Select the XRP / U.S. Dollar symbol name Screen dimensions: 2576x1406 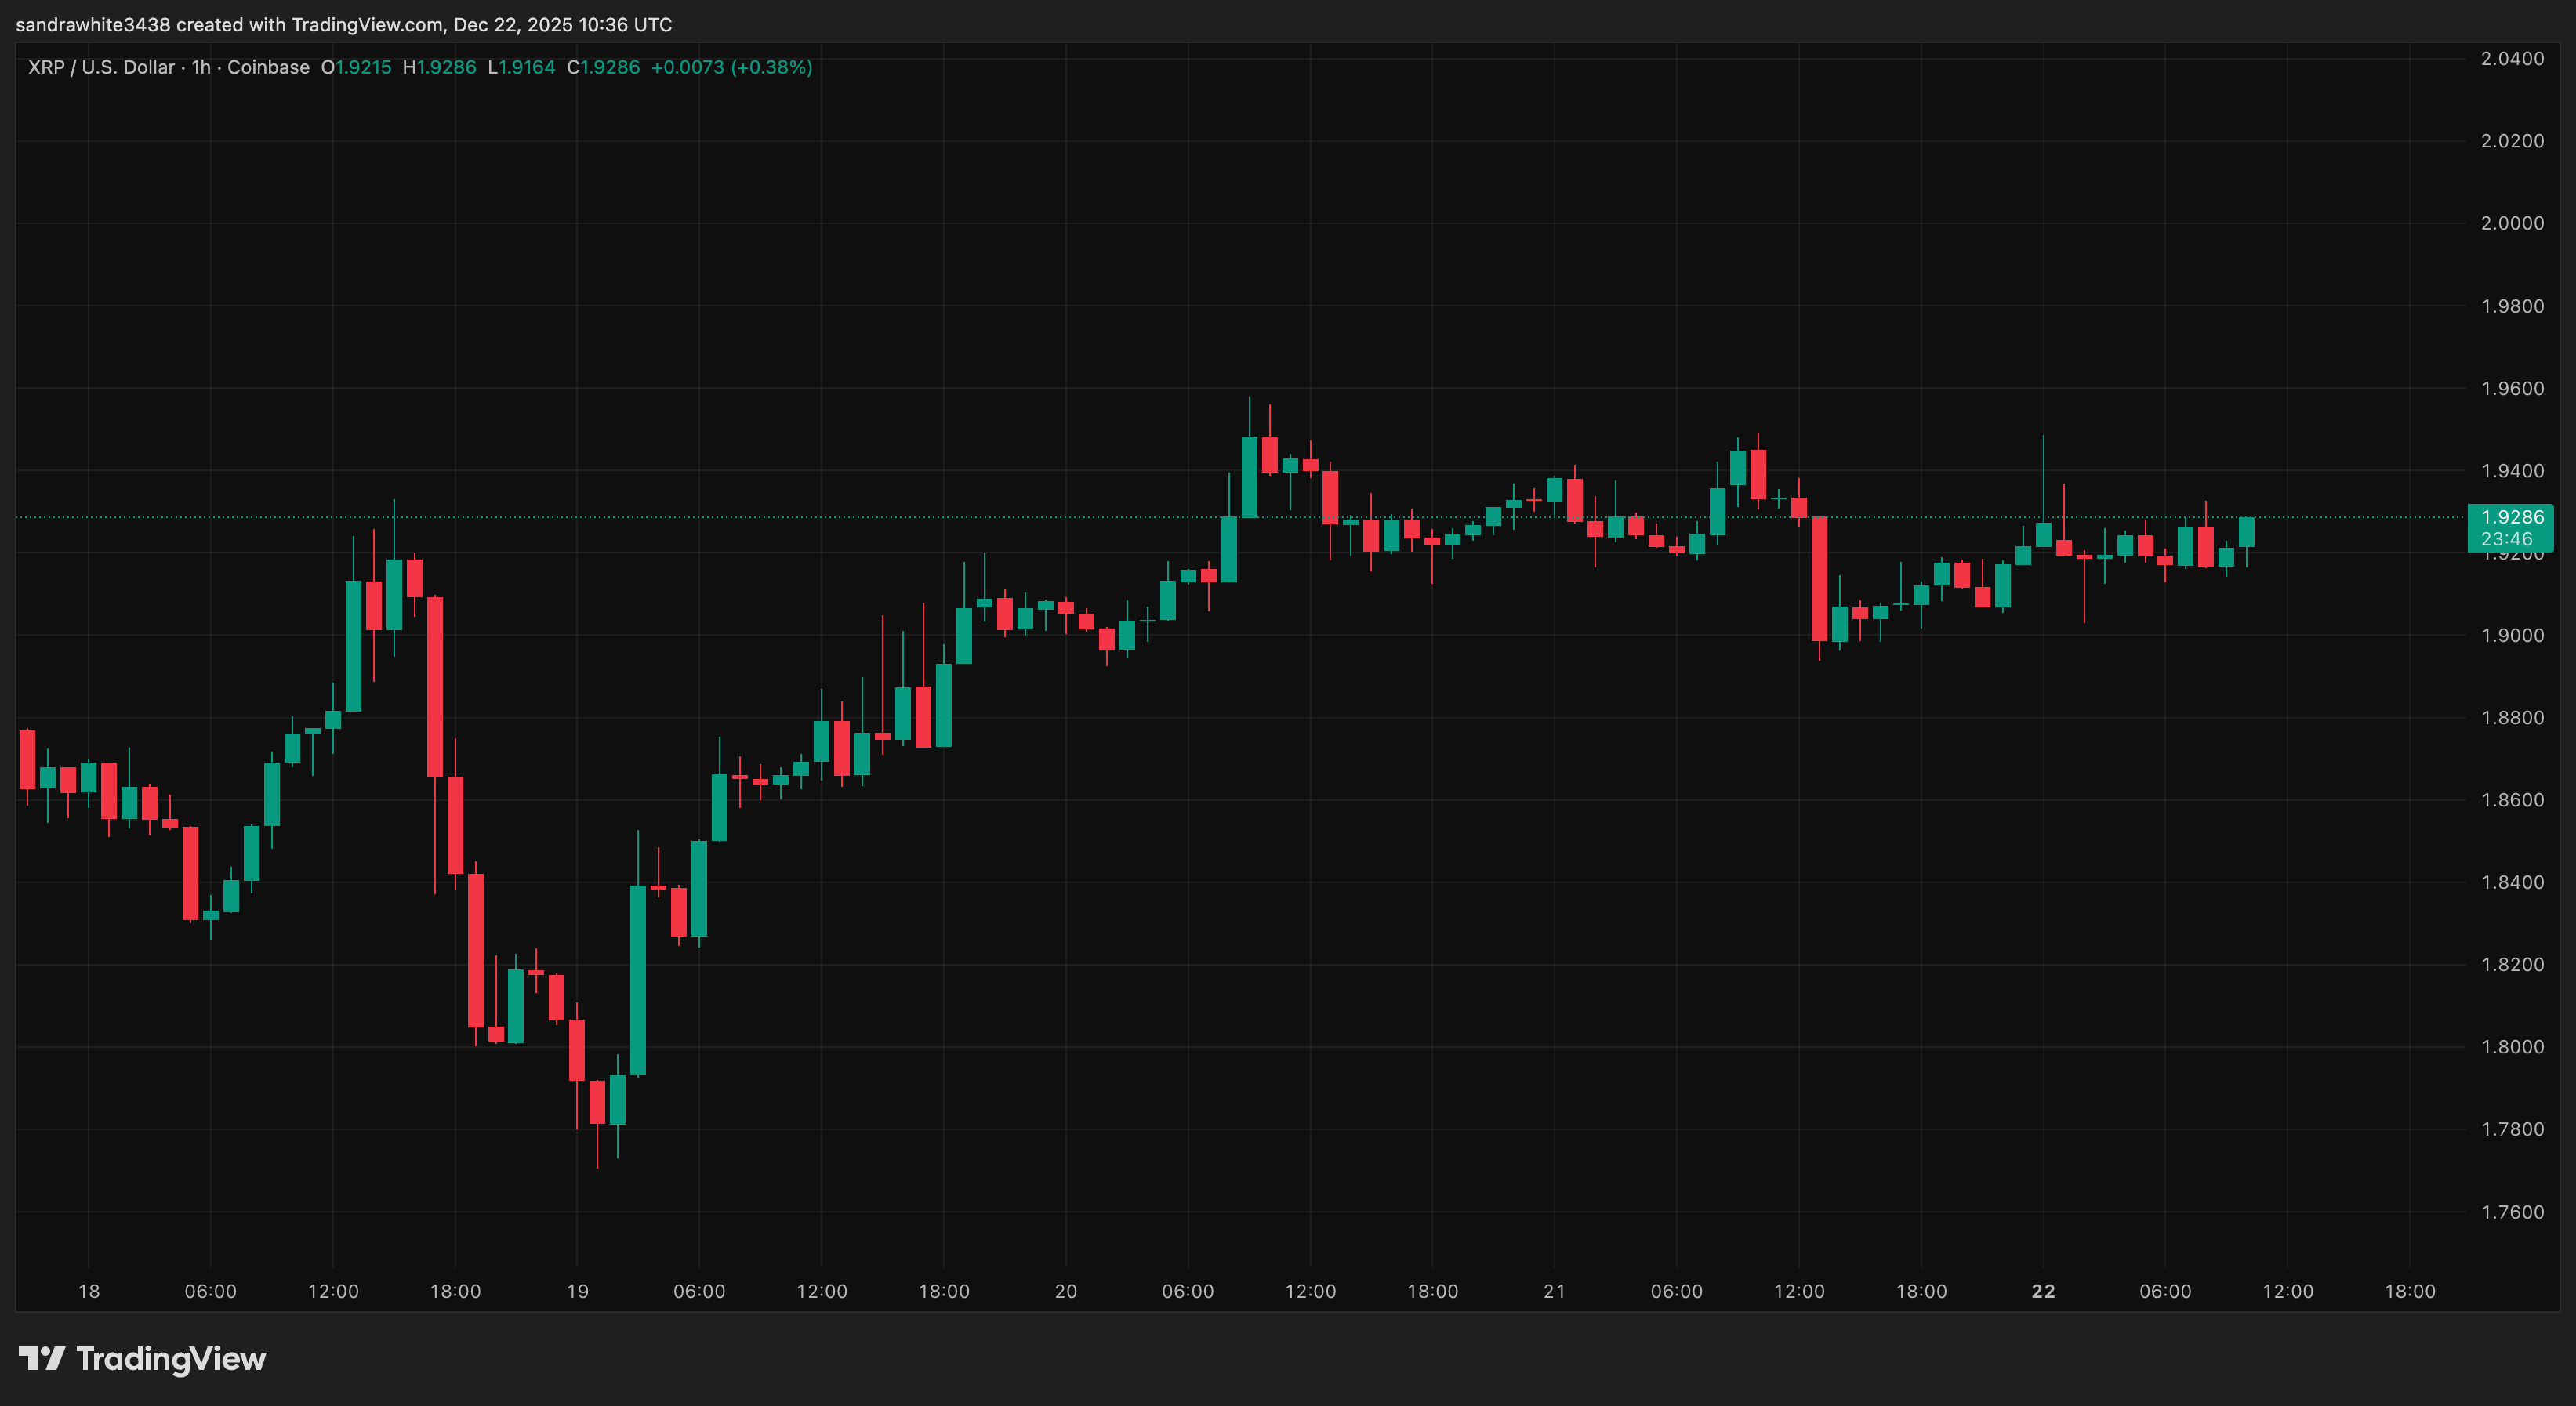(100, 67)
